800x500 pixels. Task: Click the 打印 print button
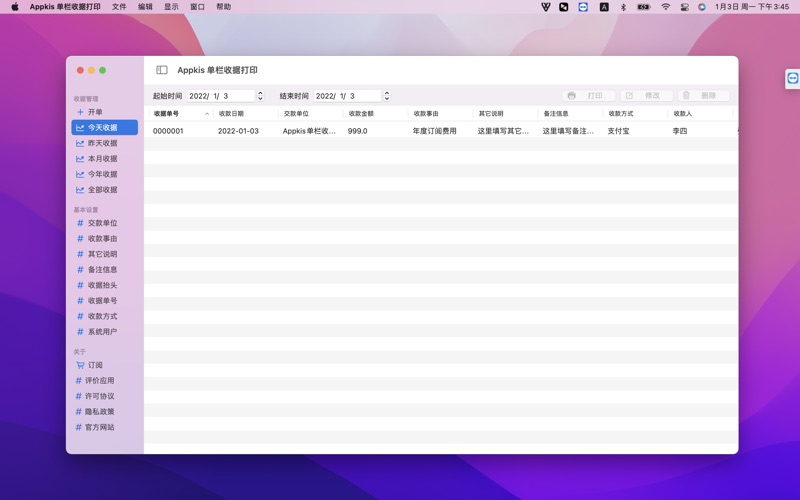pos(588,95)
